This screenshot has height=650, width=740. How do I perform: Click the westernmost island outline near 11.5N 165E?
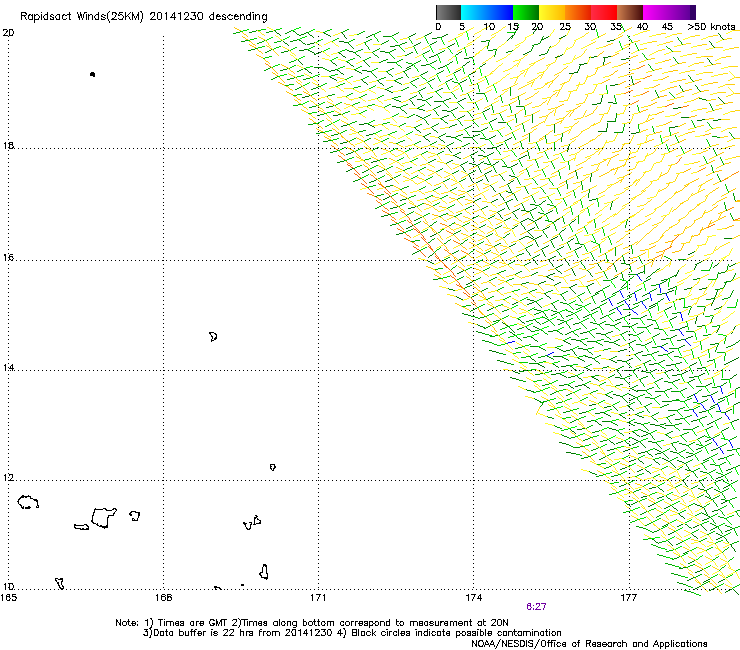[x=28, y=502]
